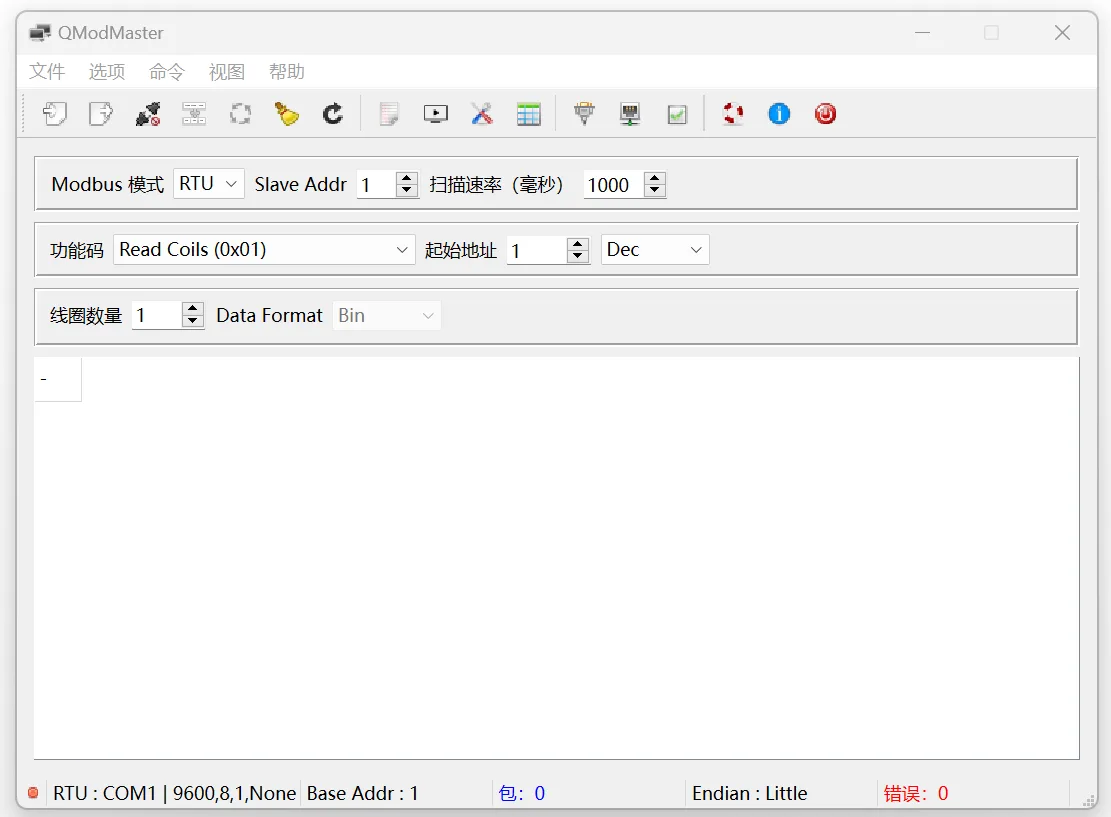
Task: Open general Settings checkmark icon
Action: [677, 113]
